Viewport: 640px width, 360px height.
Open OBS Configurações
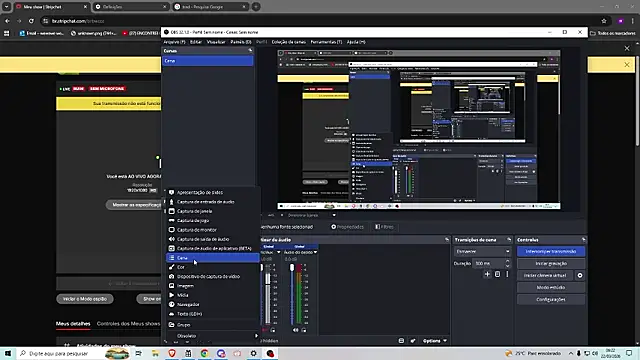(551, 300)
